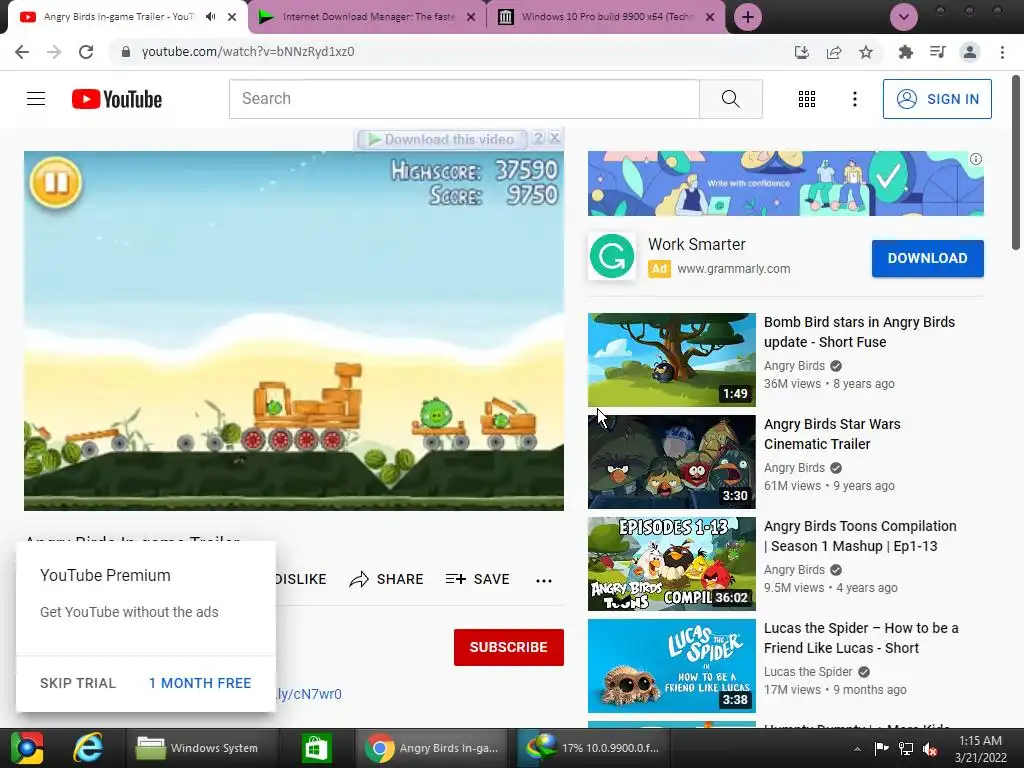The height and width of the screenshot is (768, 1024).
Task: Open Lucas the Spider video title
Action: tap(861, 637)
